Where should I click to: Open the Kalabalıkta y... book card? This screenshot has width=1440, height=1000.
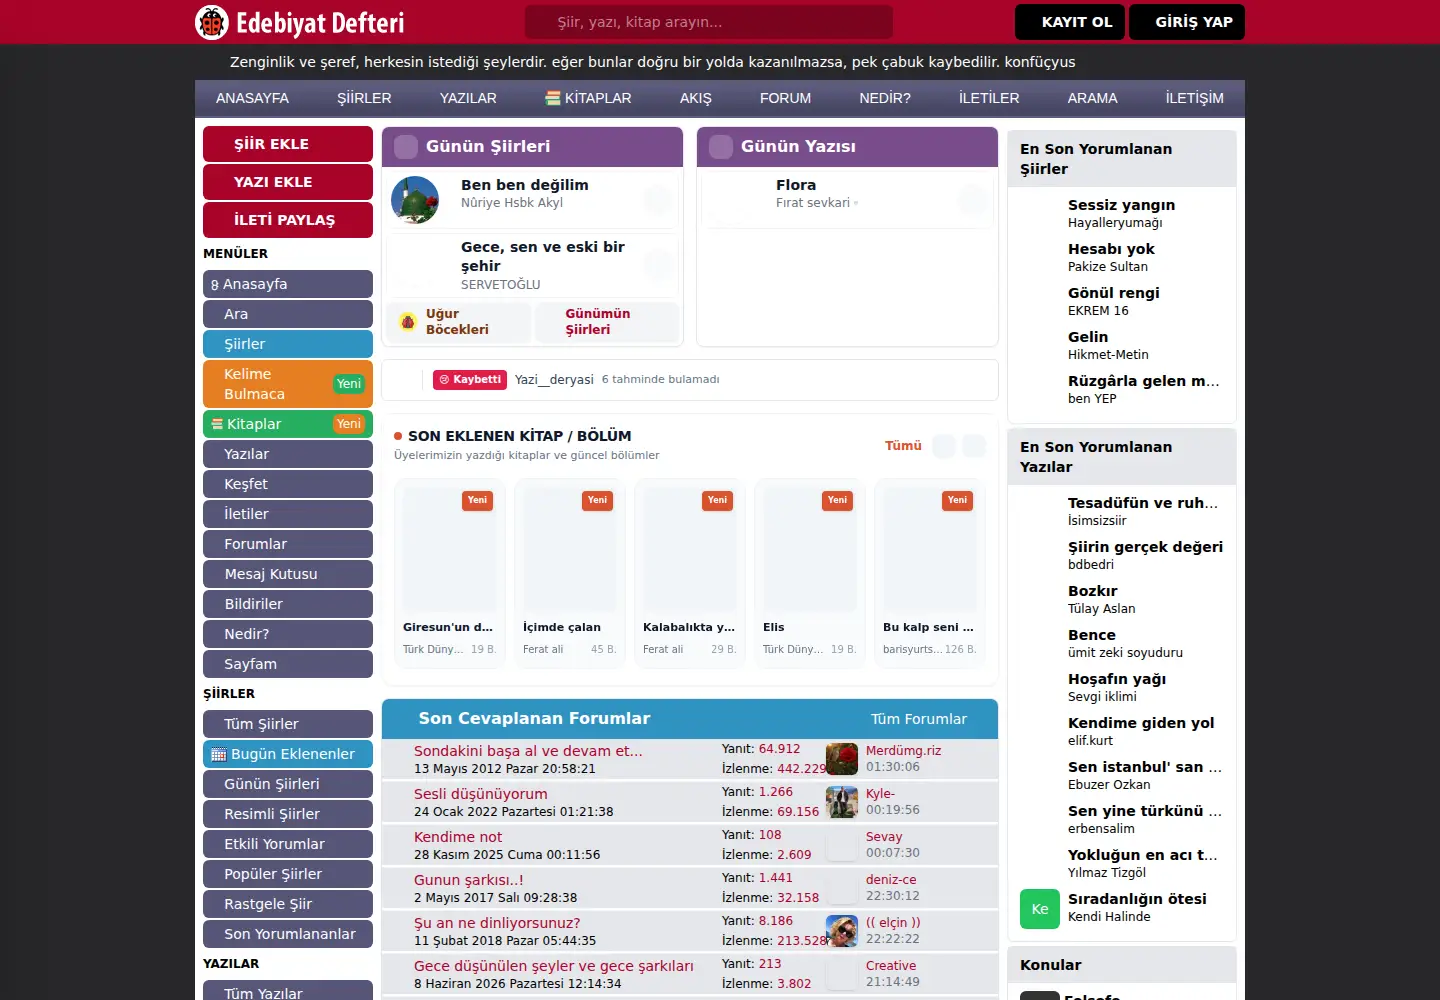point(690,572)
